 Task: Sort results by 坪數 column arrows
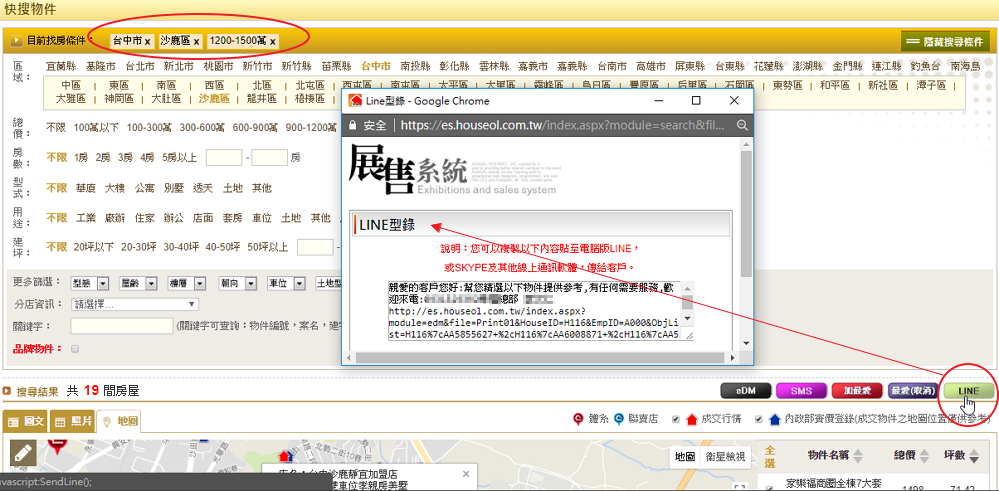point(976,455)
